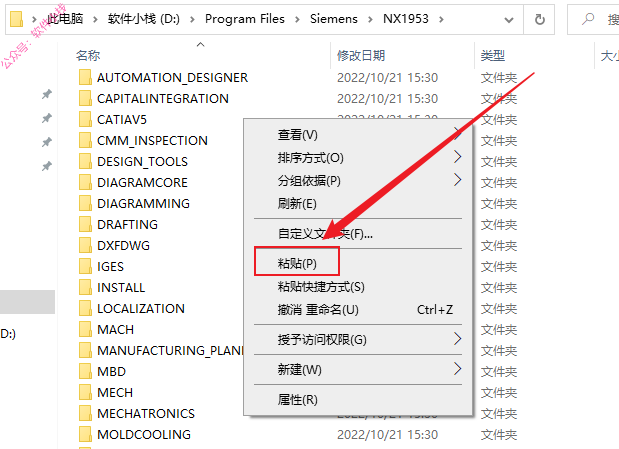
Task: Click the refresh icon beside address bar
Action: 539,19
